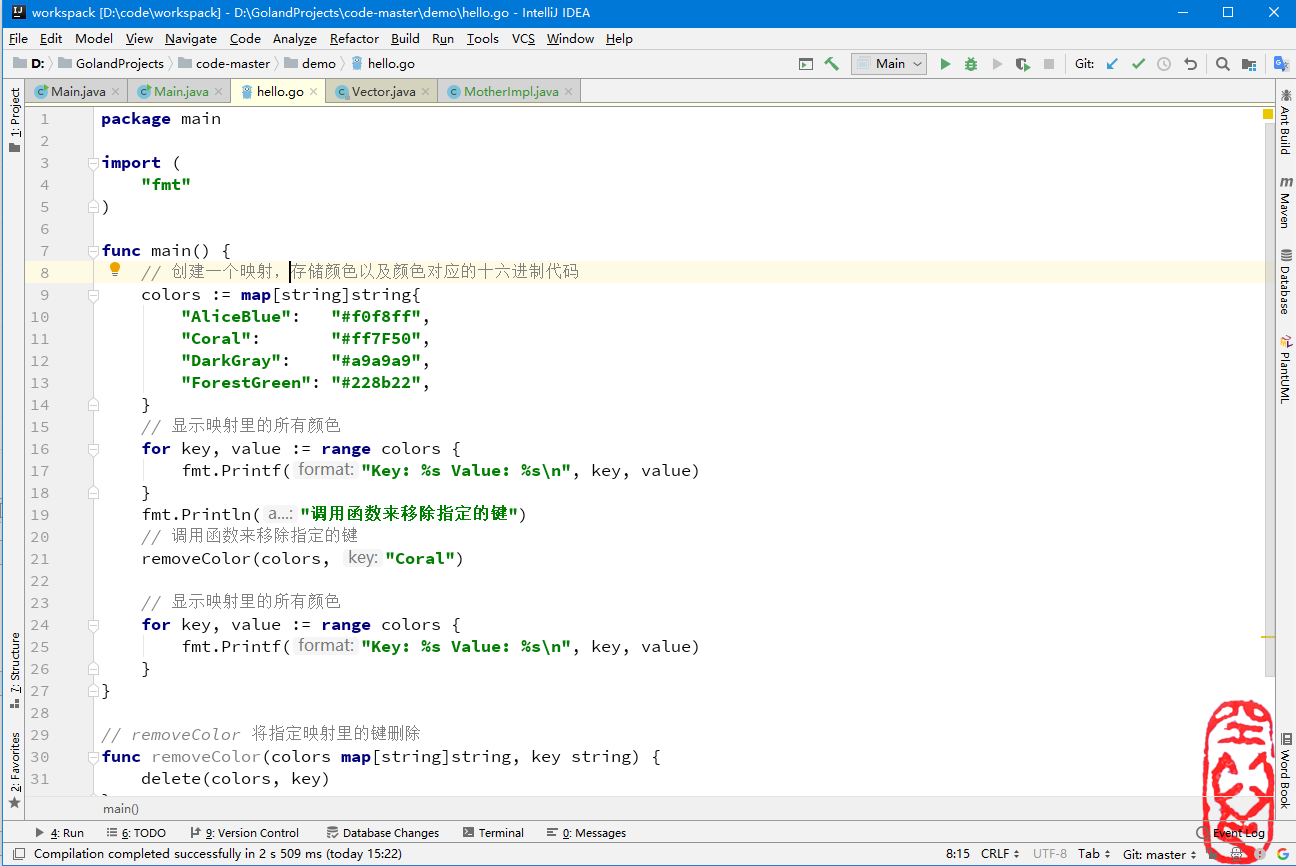Viewport: 1296px width, 866px height.
Task: Open the 9: Version Control tool window
Action: click(245, 833)
